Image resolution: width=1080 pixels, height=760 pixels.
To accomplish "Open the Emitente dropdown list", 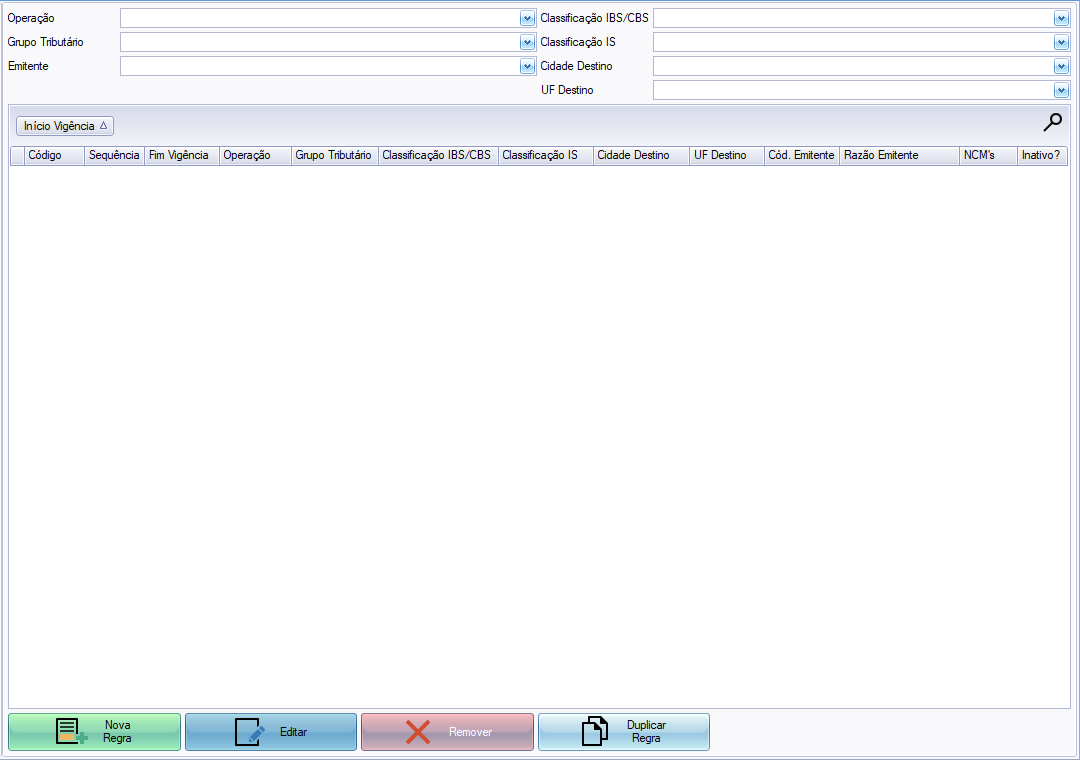I will (x=527, y=66).
